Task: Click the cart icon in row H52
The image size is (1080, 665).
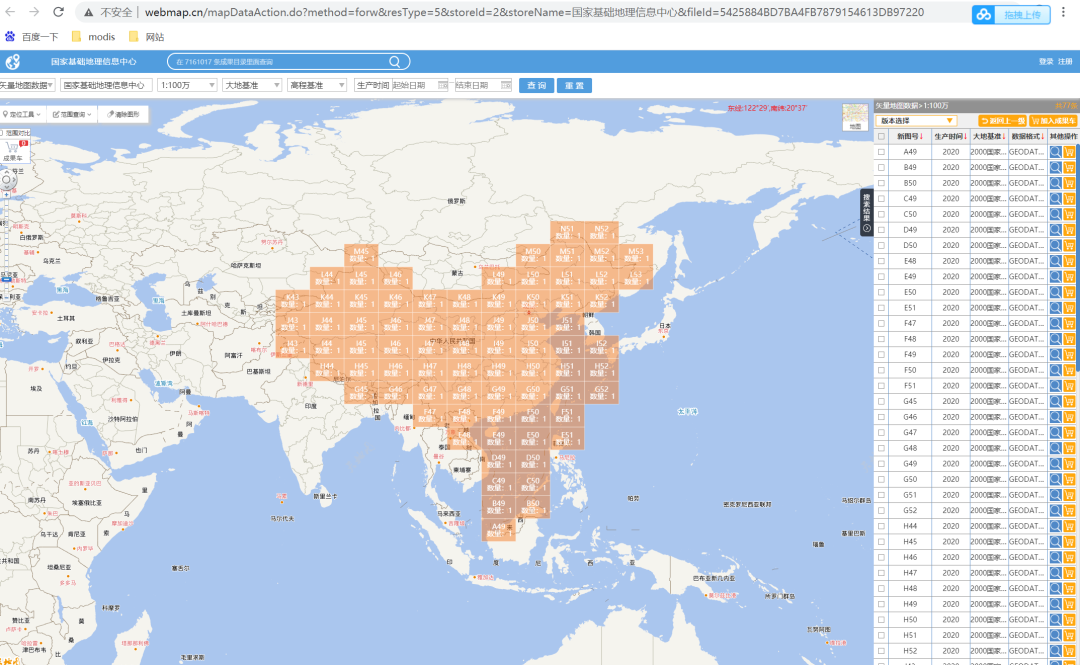Action: [x=1069, y=651]
